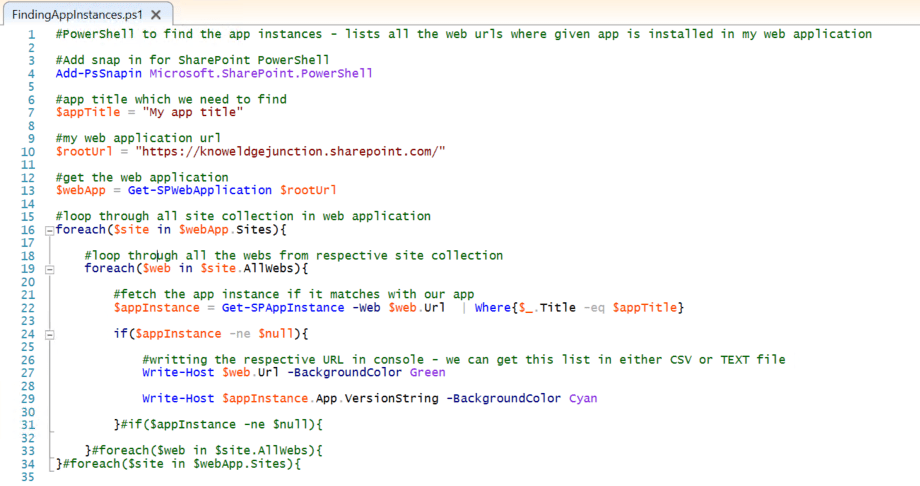Click the comment on line 15 about site collection
This screenshot has height=486, width=920.
(243, 216)
